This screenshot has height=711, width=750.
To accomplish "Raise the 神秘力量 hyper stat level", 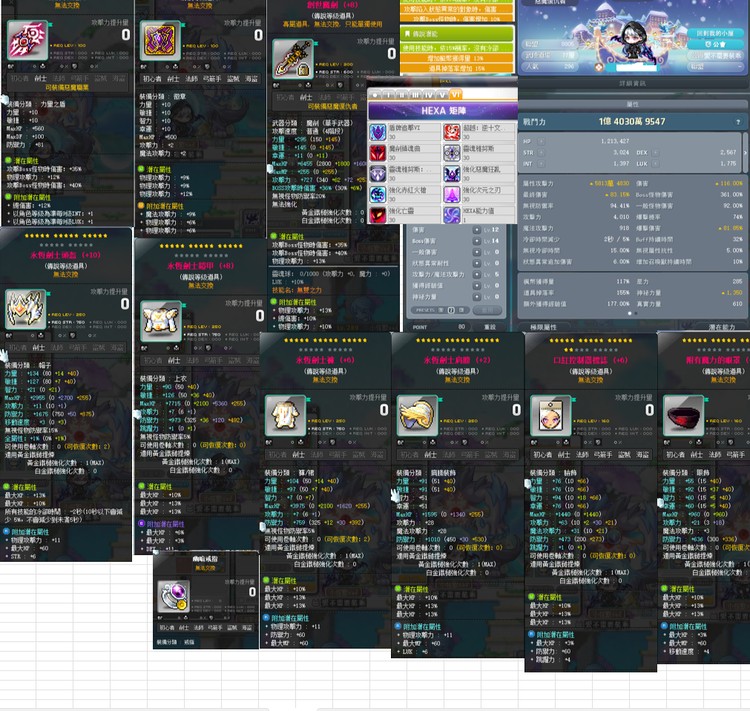I will pos(477,297).
